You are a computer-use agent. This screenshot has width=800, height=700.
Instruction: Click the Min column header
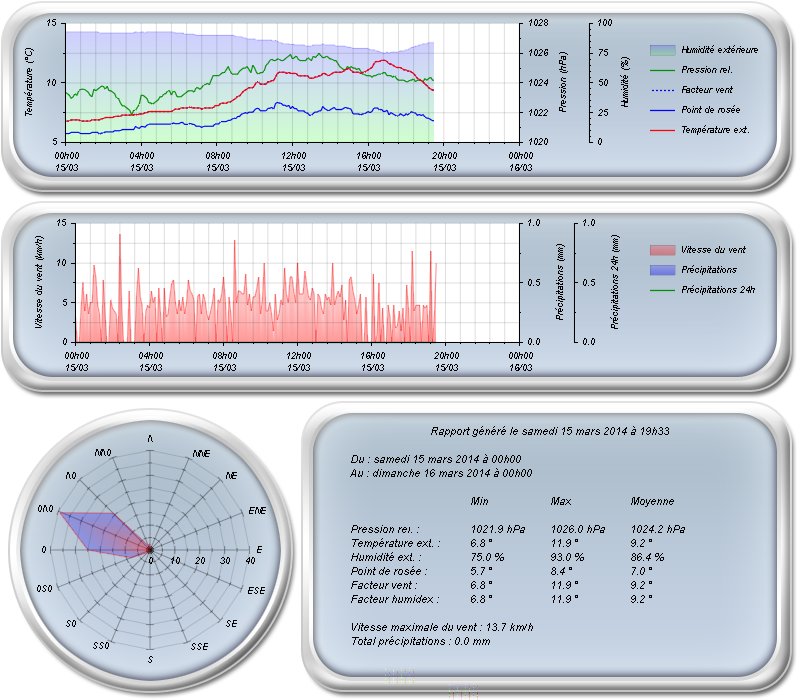click(x=479, y=502)
